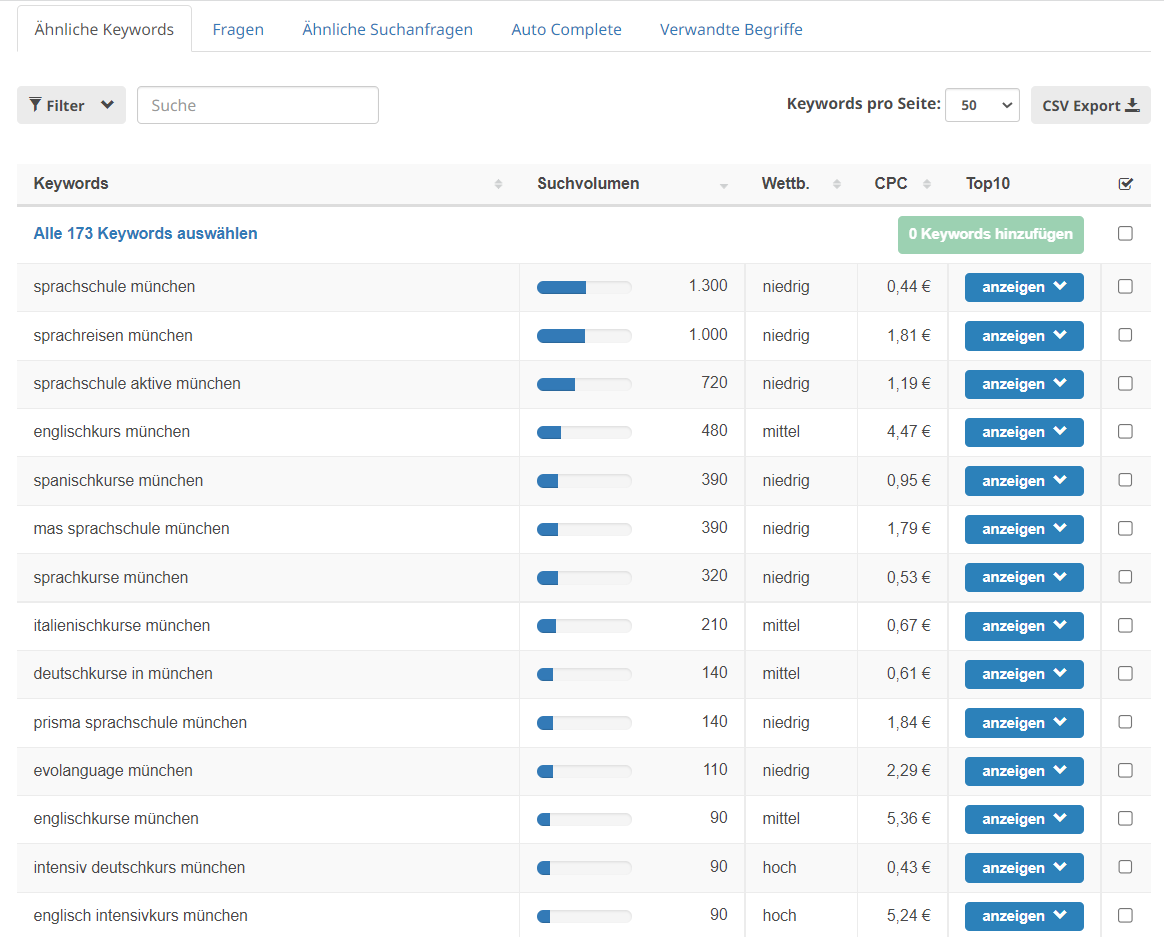Tick checkbox for spanischkurse münchen row

click(1125, 480)
